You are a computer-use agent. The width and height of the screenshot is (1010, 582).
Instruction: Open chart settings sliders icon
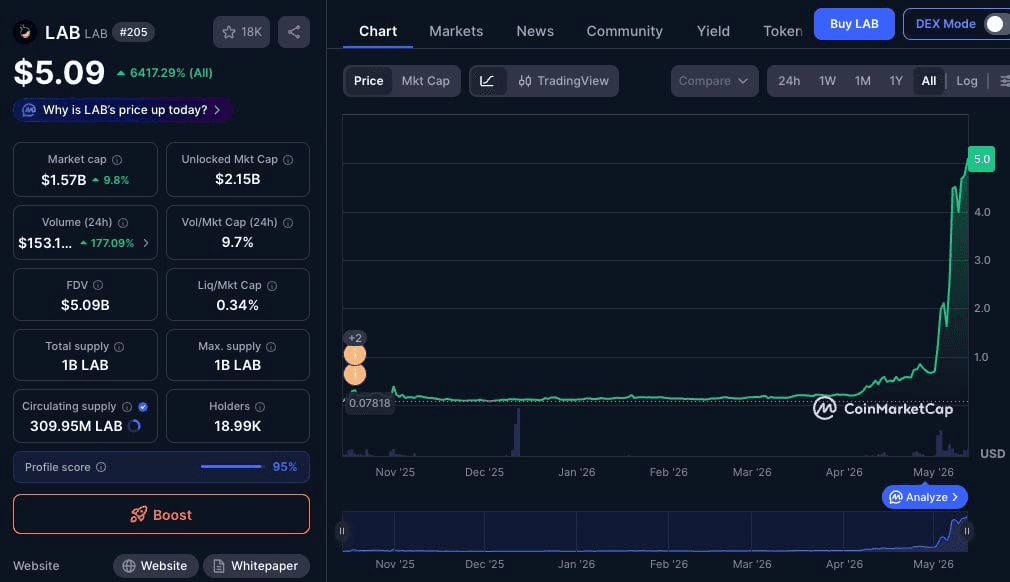[x=1004, y=81]
